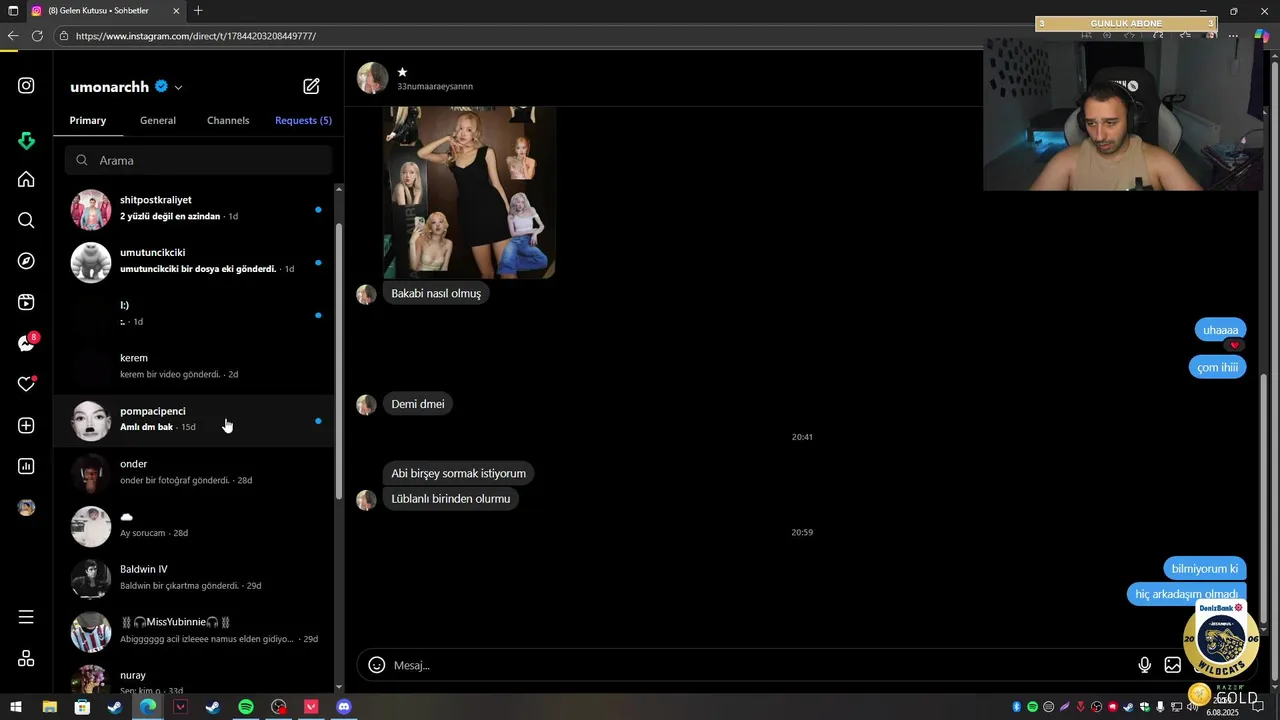
Task: Open the Home feed icon
Action: [x=26, y=179]
